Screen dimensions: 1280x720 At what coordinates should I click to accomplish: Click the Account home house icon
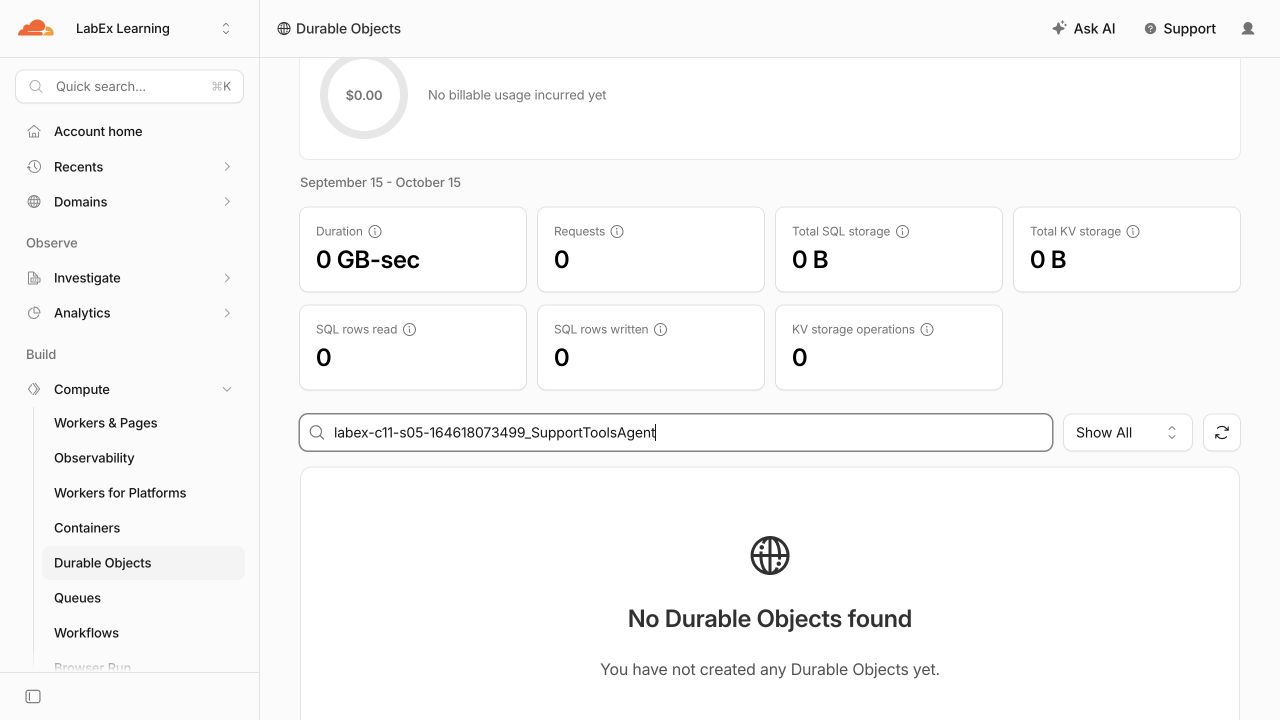[34, 131]
